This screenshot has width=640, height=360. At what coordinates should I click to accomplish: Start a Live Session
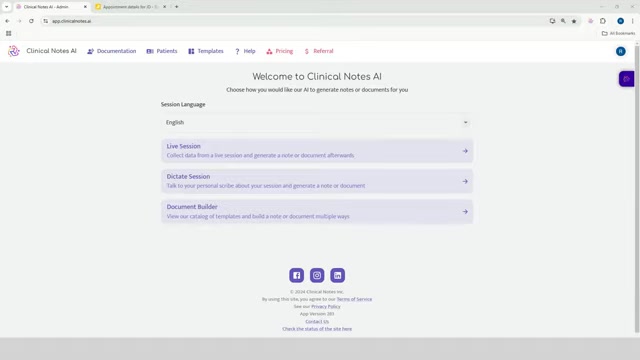(317, 151)
